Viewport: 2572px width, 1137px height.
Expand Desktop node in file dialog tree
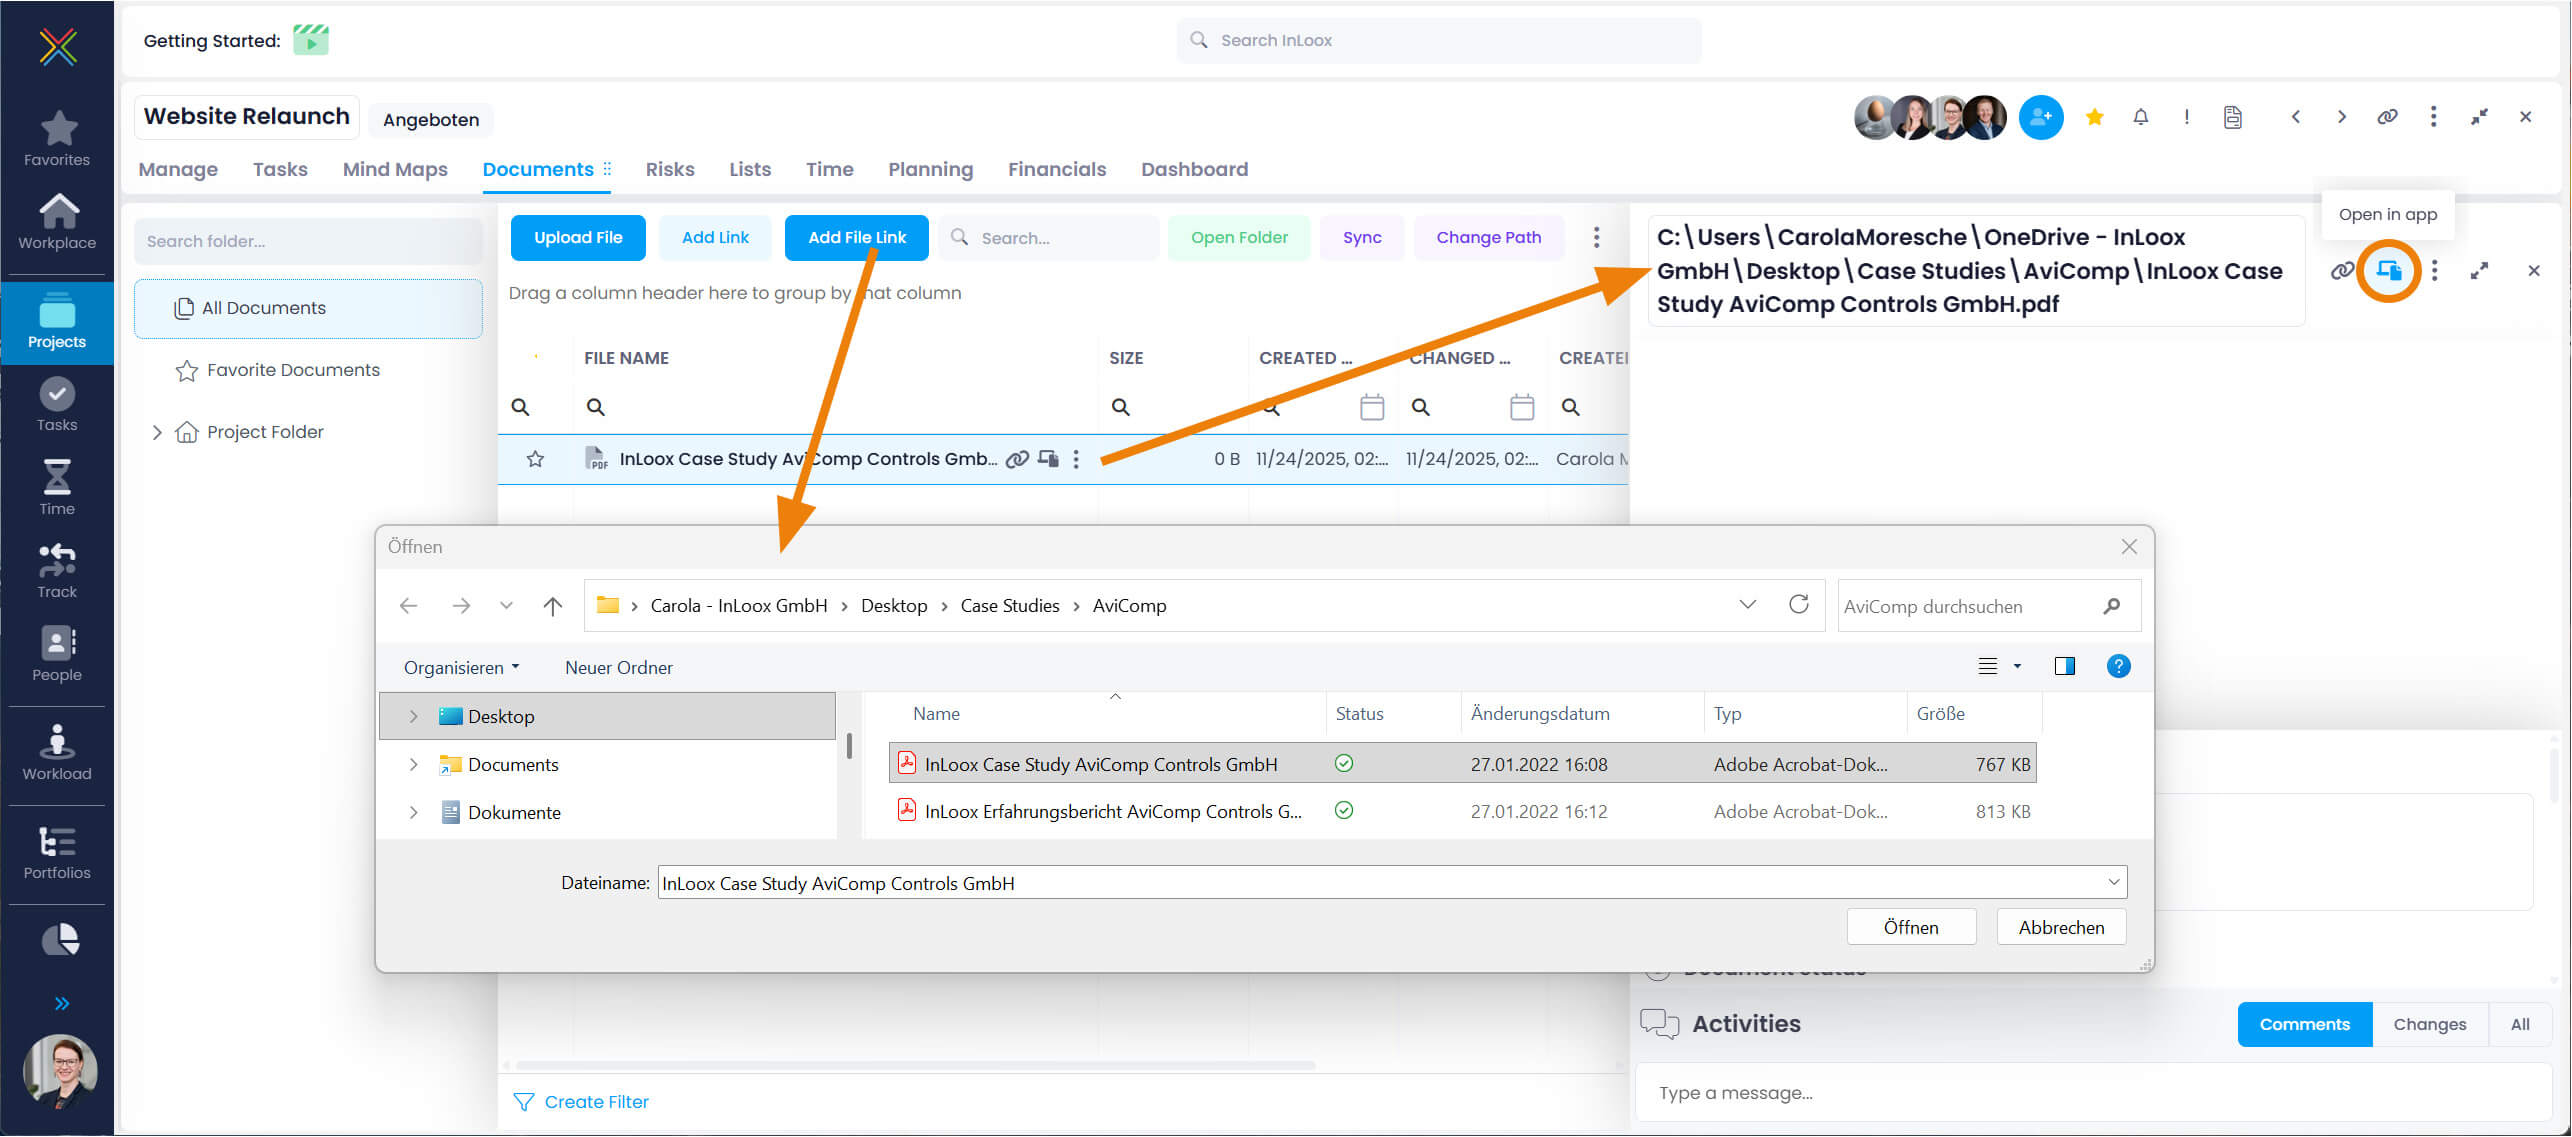[413, 716]
